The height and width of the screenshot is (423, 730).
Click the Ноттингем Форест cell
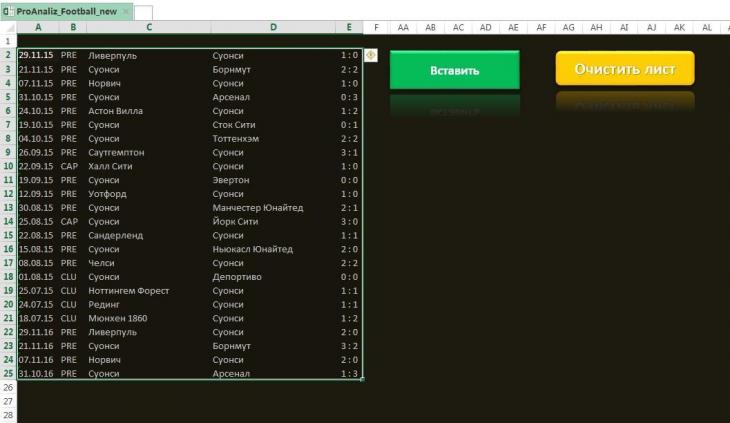(149, 290)
